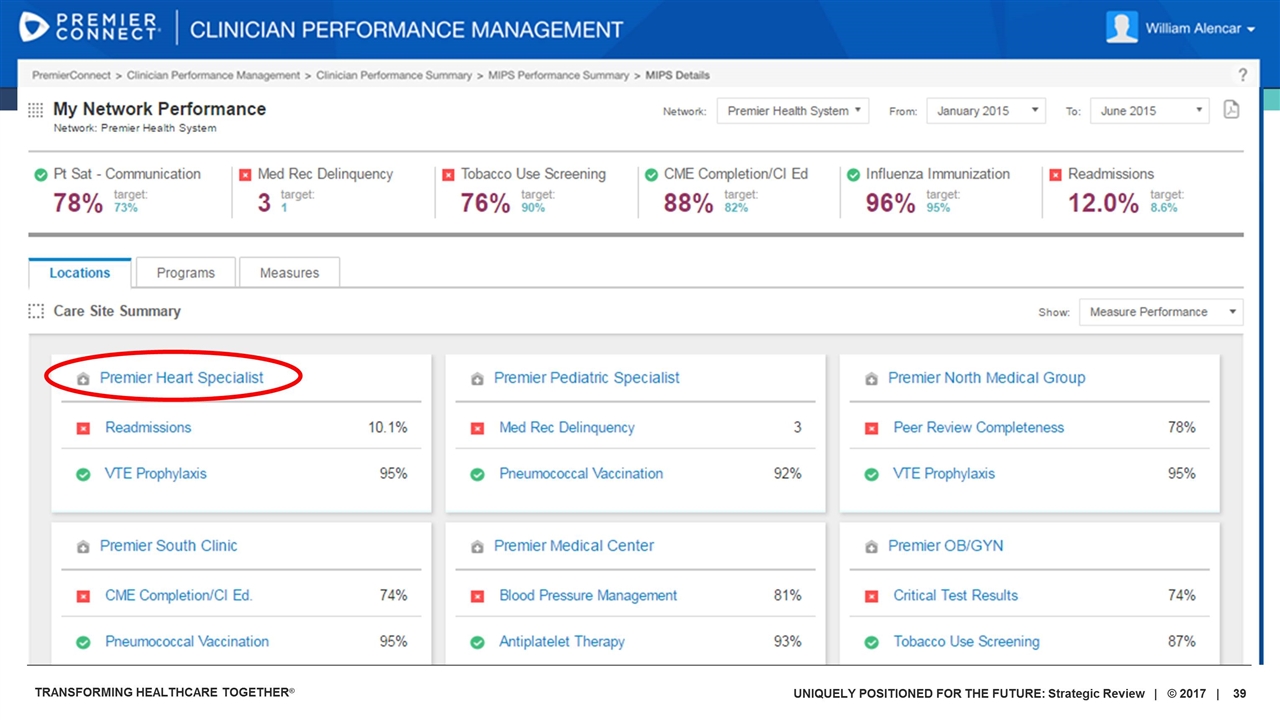The height and width of the screenshot is (720, 1280).
Task: Open the Premier Heart Specialist site link
Action: (x=182, y=378)
